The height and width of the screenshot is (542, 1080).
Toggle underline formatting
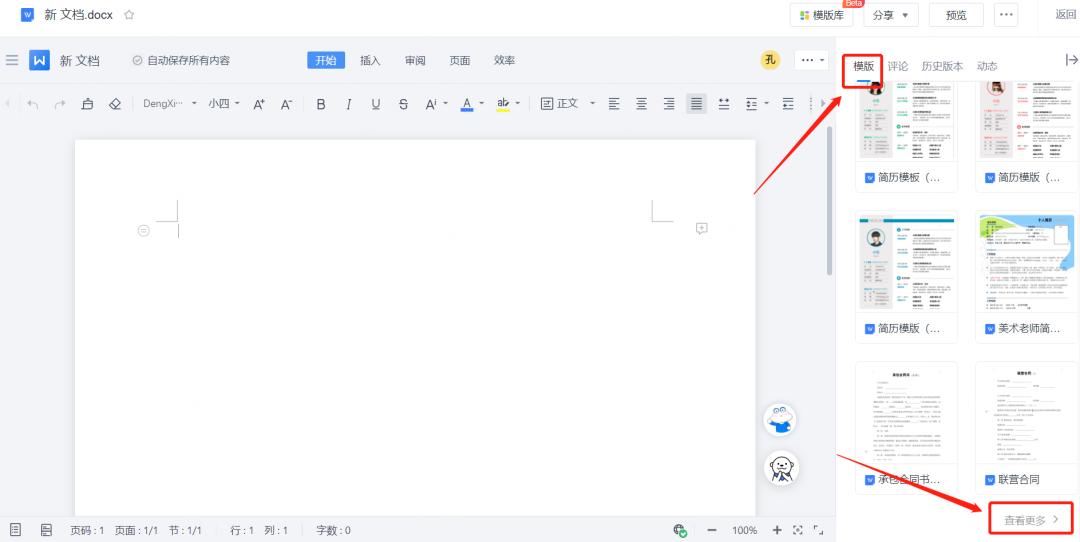click(x=375, y=104)
